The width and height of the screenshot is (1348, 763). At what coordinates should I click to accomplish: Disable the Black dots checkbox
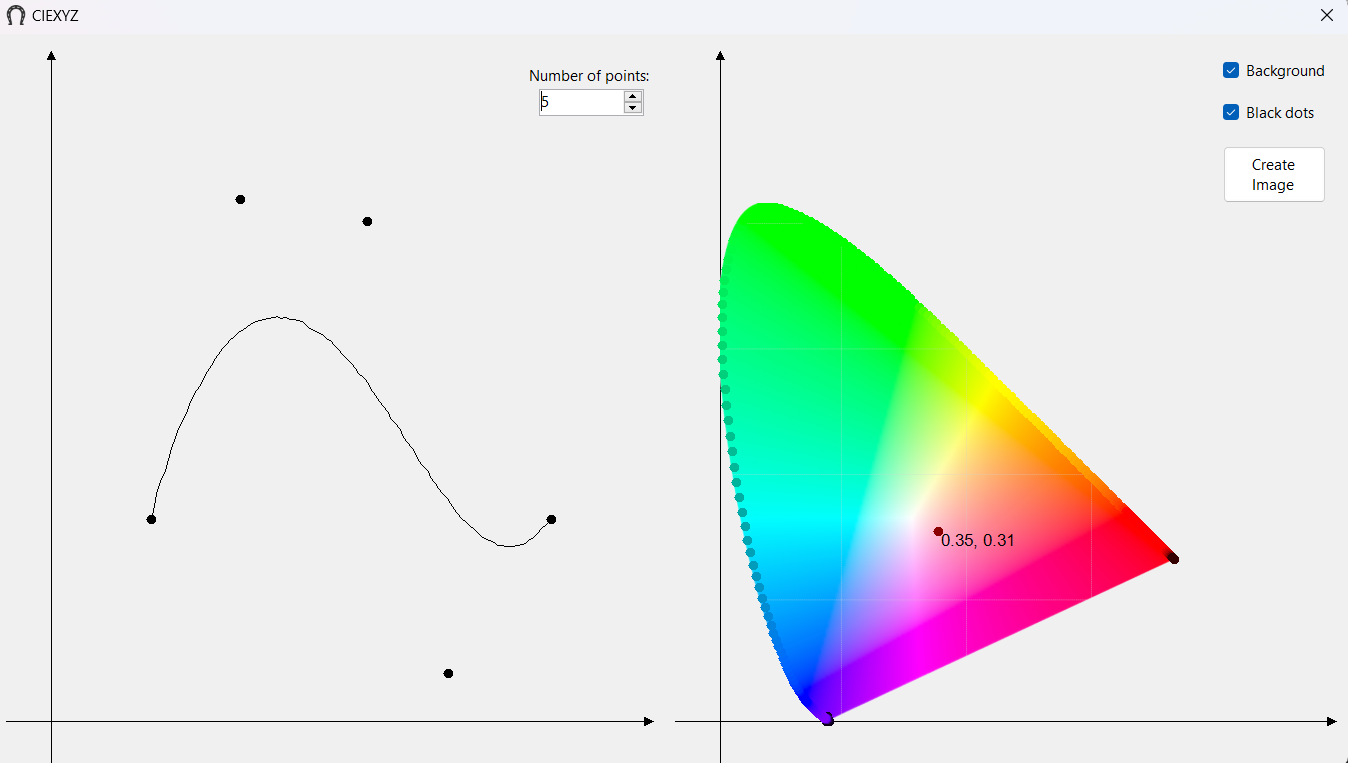(1231, 112)
